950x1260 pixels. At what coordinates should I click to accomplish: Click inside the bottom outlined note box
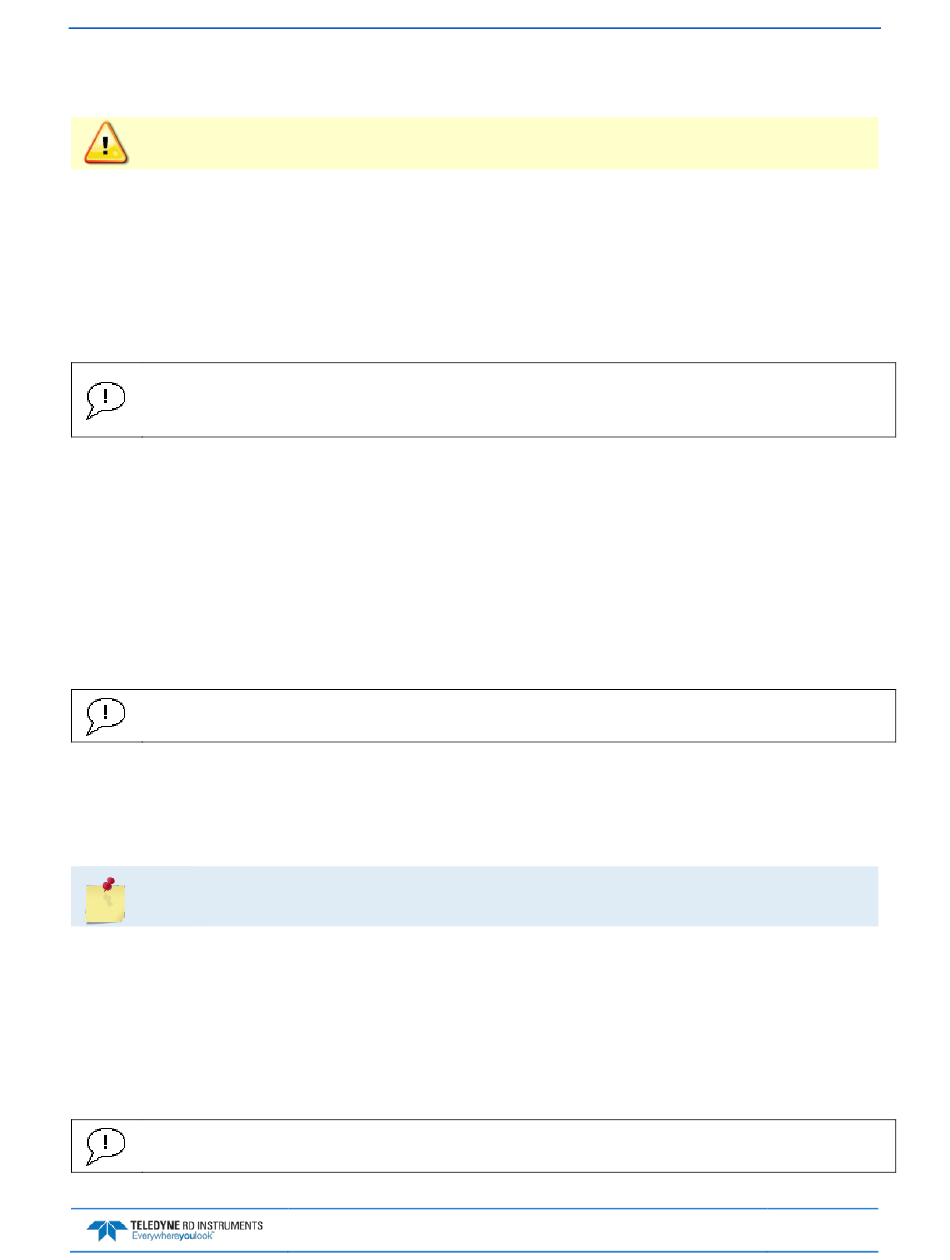tap(483, 1146)
